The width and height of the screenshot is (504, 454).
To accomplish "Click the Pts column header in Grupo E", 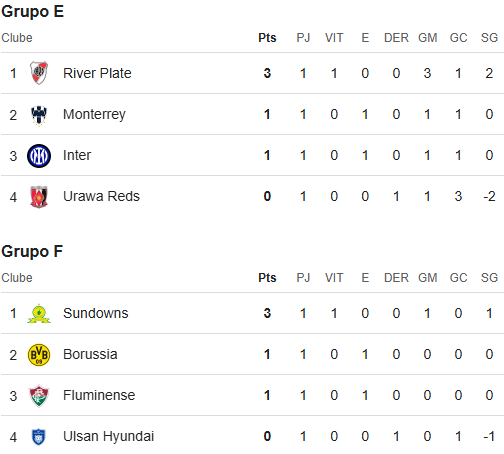I will point(267,38).
